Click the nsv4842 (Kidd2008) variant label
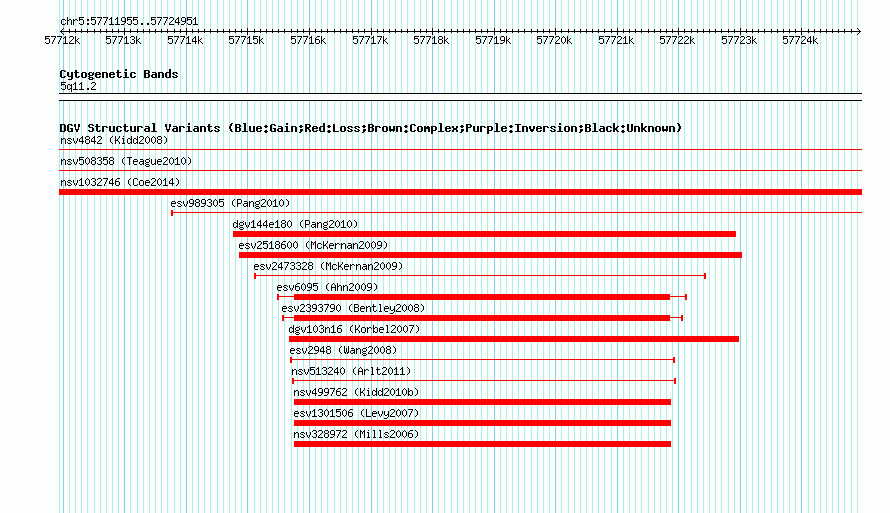890x513 pixels. (114, 140)
